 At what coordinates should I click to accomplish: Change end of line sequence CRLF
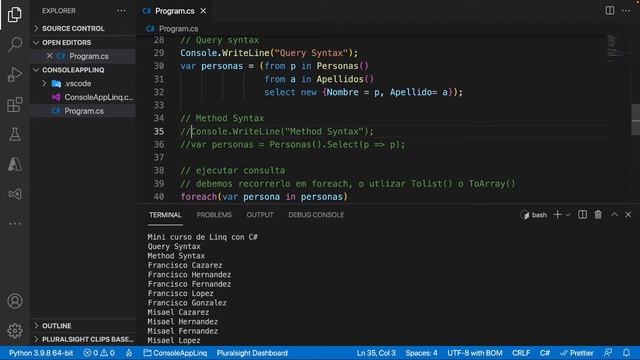(x=521, y=353)
